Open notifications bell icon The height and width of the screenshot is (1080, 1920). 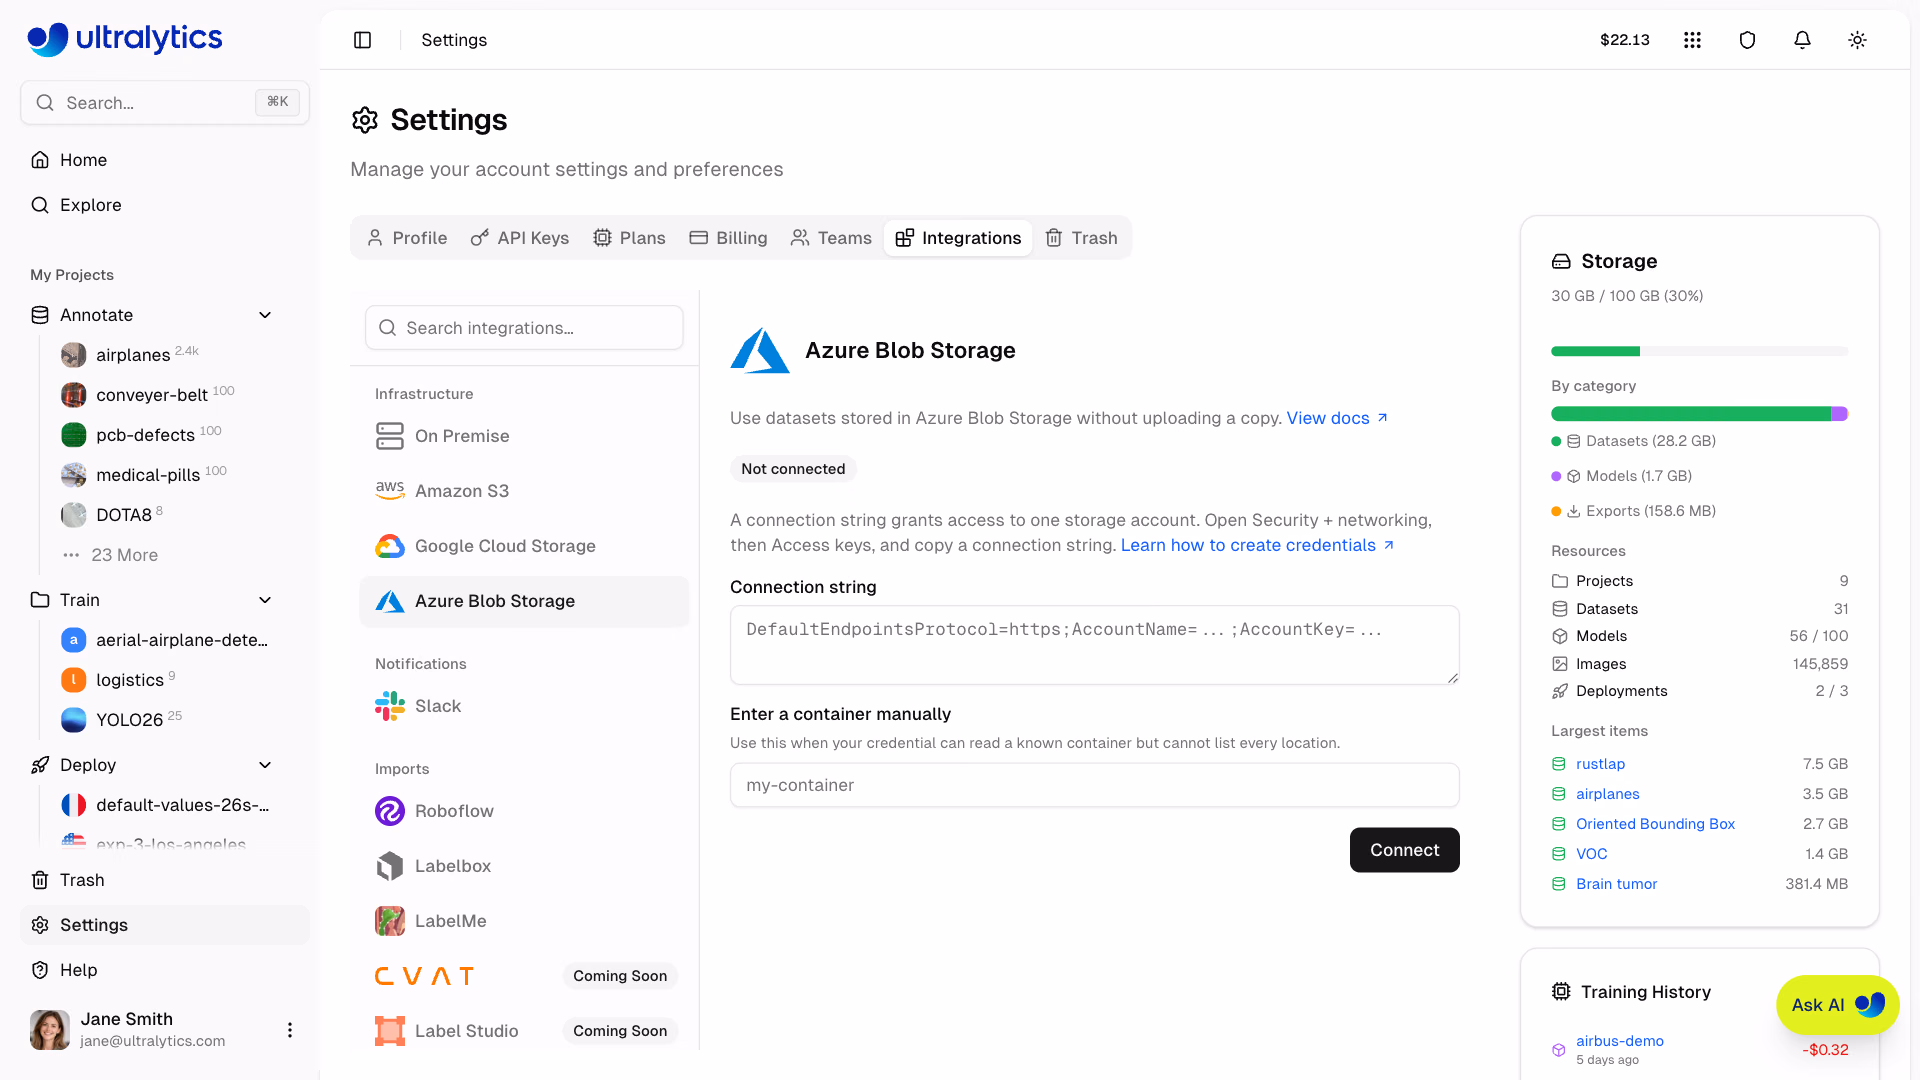point(1802,40)
